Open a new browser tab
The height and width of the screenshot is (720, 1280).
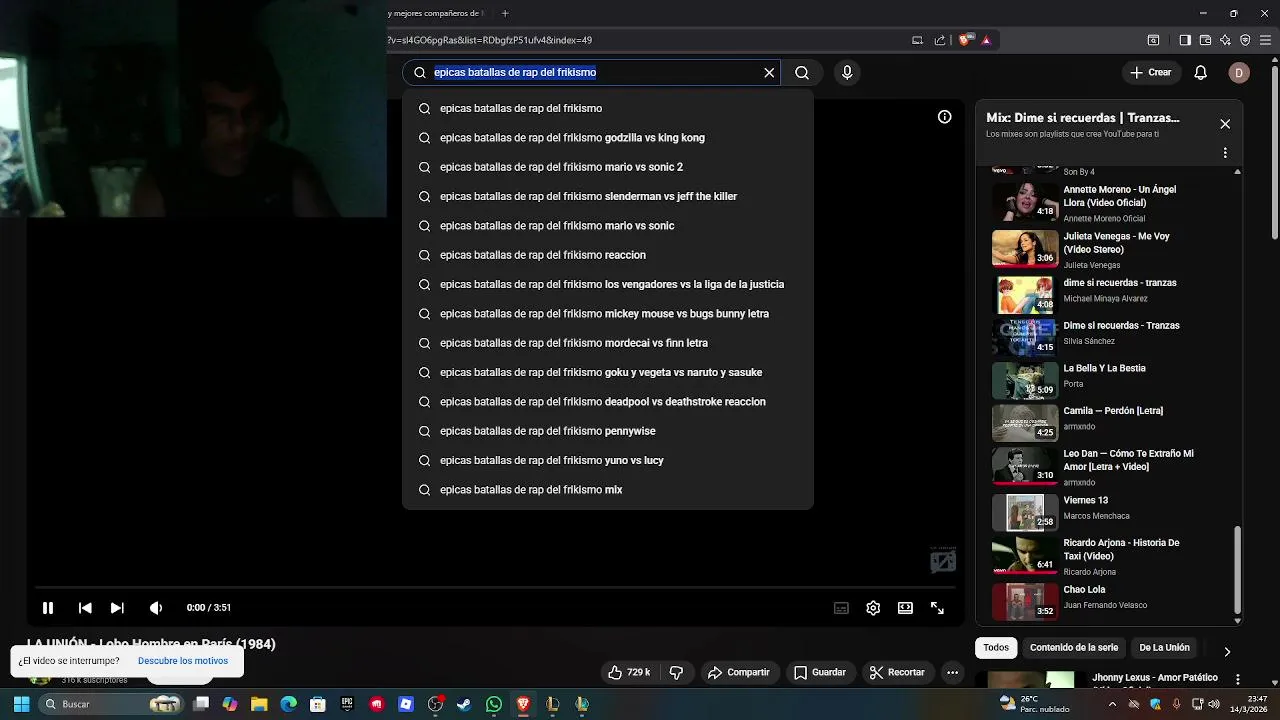505,13
